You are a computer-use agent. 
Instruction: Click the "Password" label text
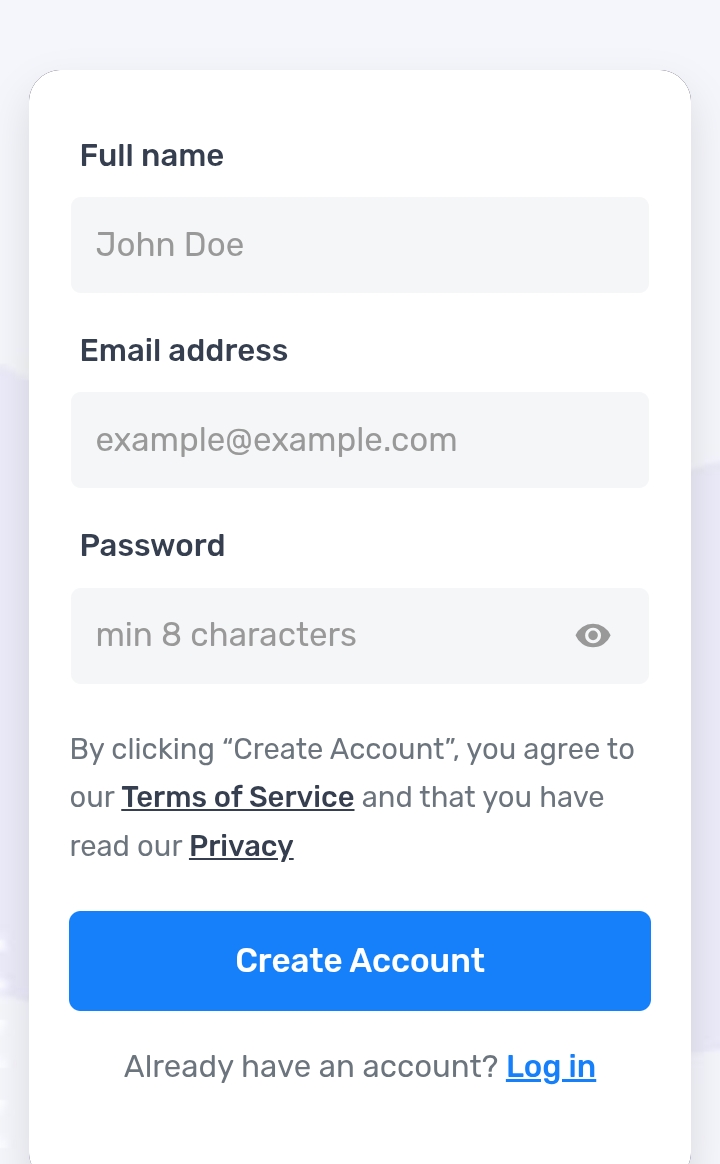pyautogui.click(x=152, y=545)
